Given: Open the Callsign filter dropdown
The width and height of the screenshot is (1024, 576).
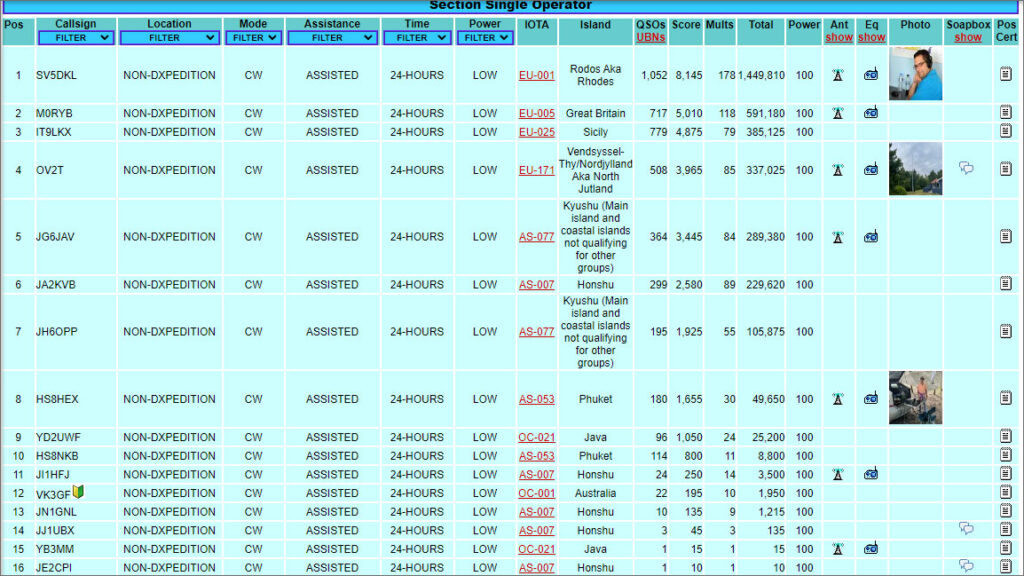Looking at the screenshot, I should coord(76,38).
